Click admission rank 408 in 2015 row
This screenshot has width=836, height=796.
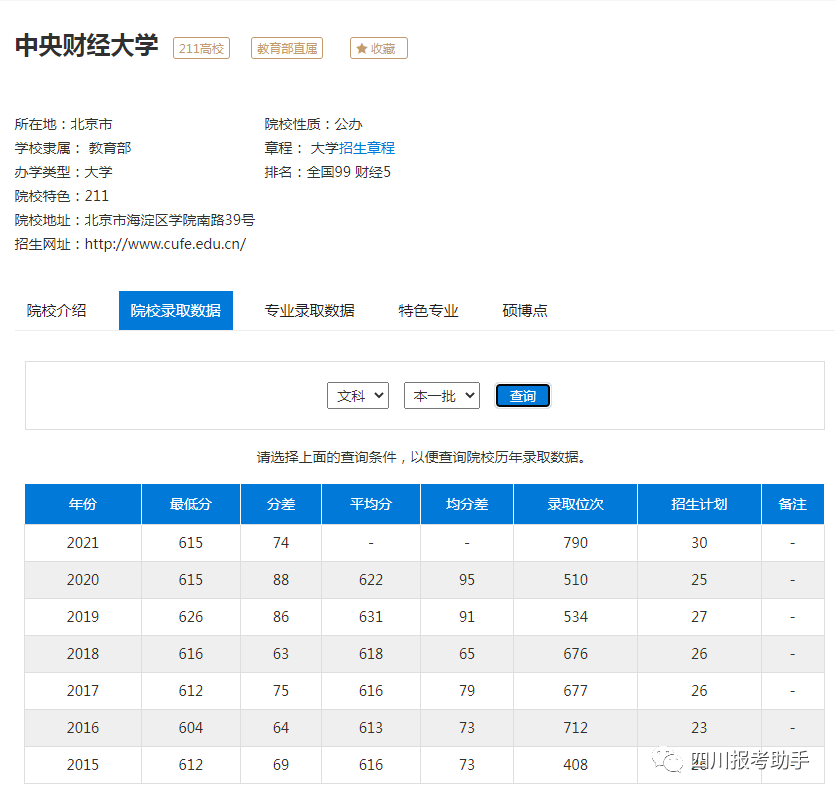tap(575, 765)
